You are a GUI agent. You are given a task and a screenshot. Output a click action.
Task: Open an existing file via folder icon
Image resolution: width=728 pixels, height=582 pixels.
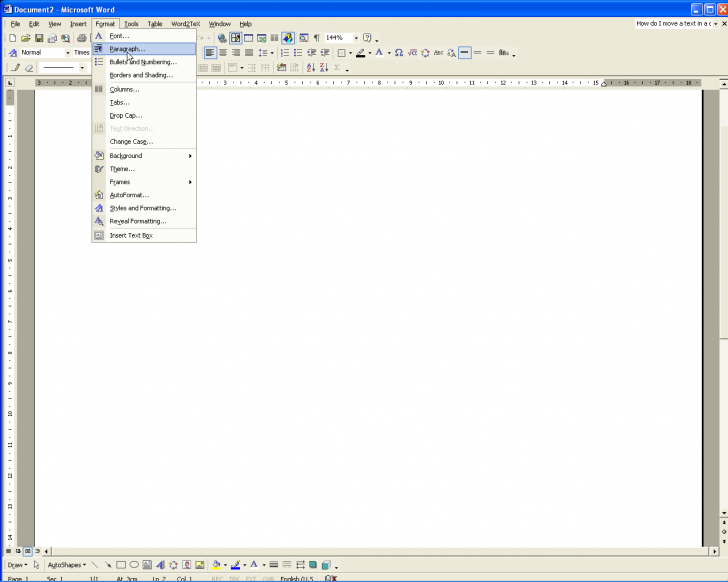click(x=26, y=38)
